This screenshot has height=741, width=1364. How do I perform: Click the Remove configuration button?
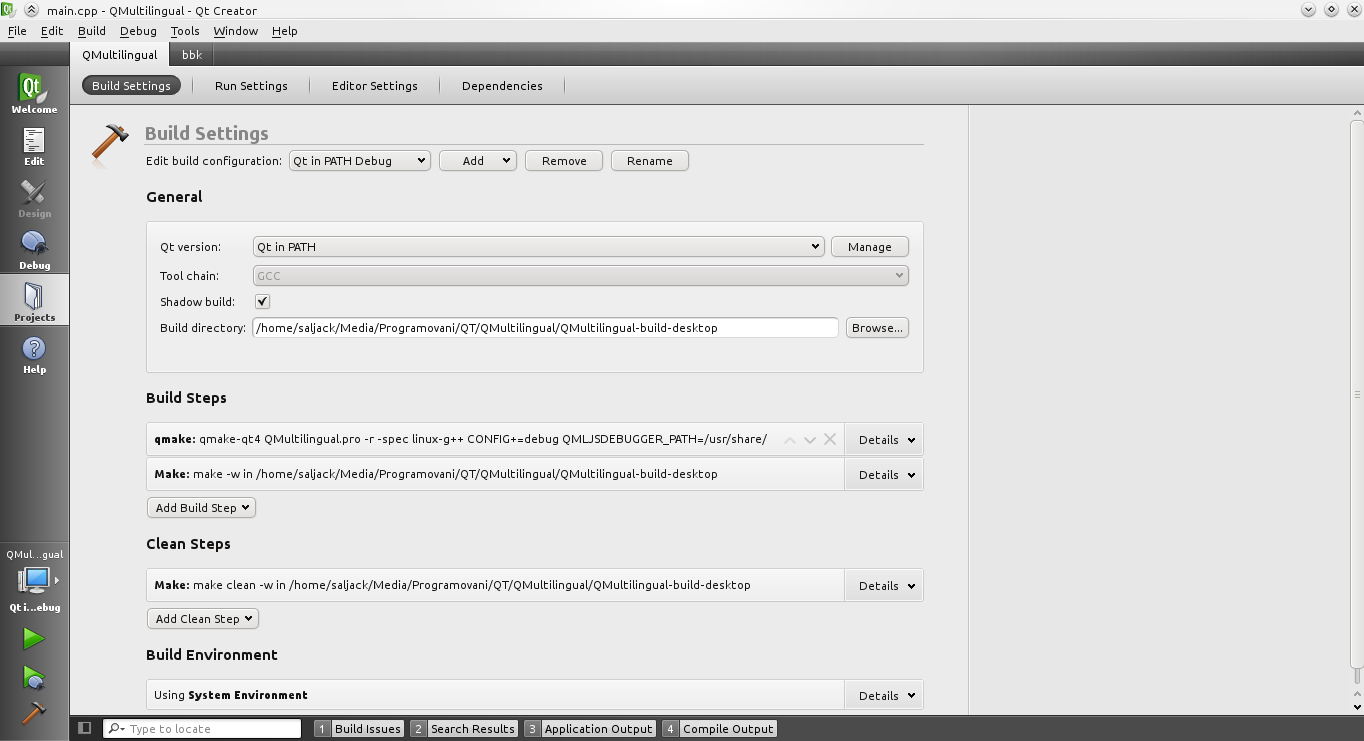pos(564,160)
